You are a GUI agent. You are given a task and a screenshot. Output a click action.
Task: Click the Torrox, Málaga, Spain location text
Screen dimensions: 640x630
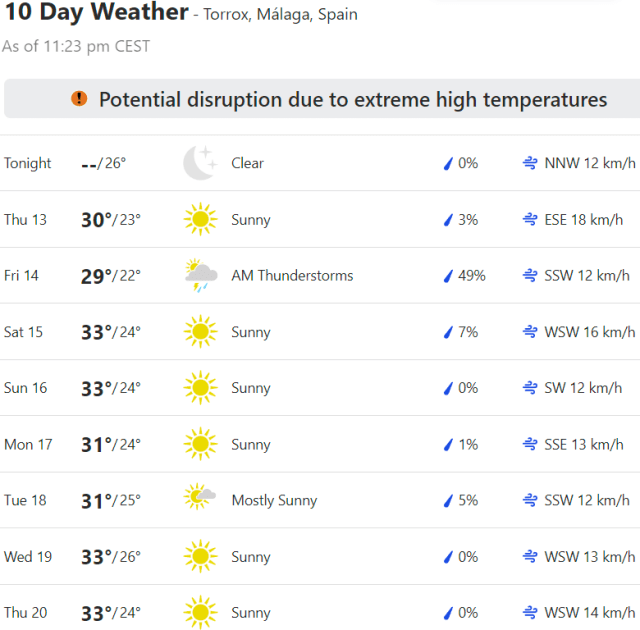[280, 15]
